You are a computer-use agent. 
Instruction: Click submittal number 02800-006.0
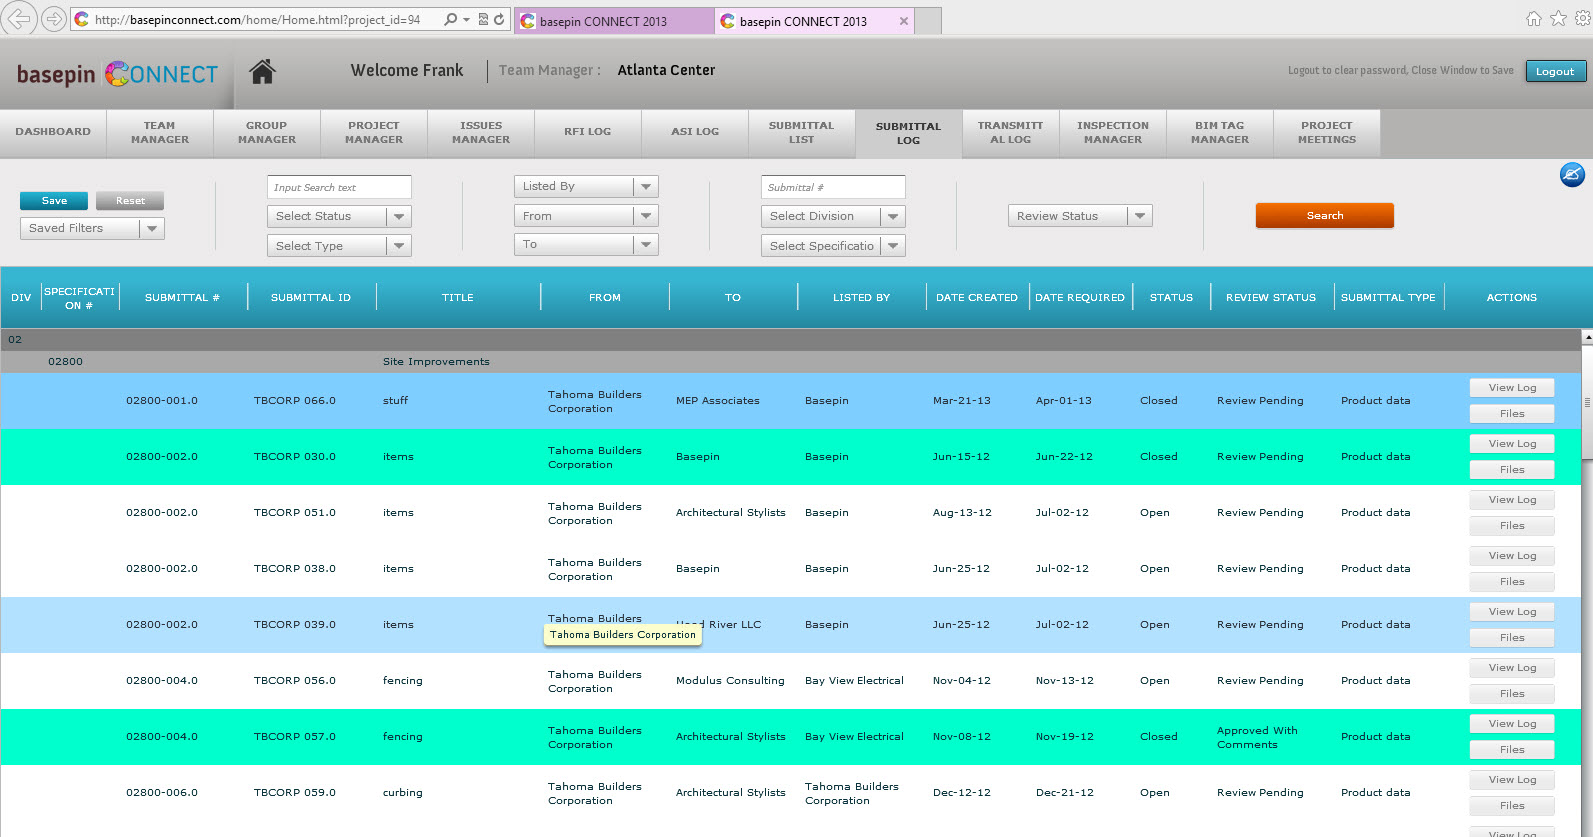pyautogui.click(x=162, y=793)
